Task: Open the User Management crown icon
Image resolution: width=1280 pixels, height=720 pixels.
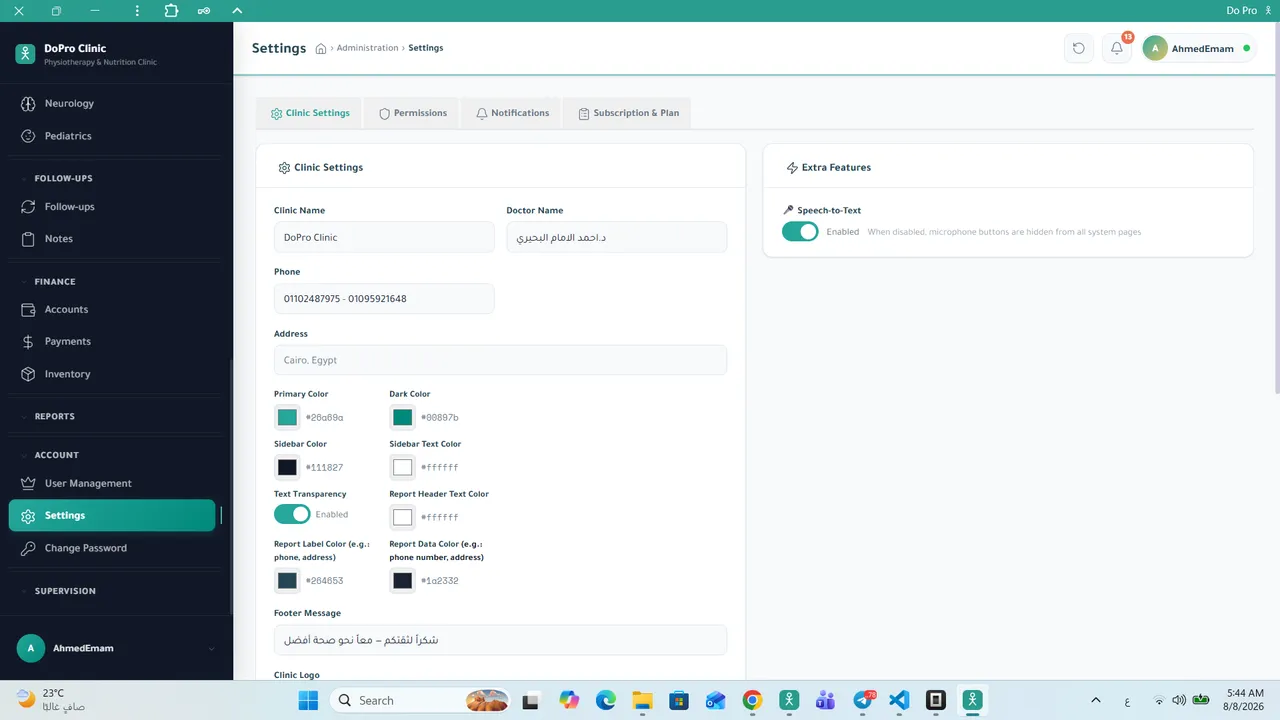Action: click(x=27, y=484)
